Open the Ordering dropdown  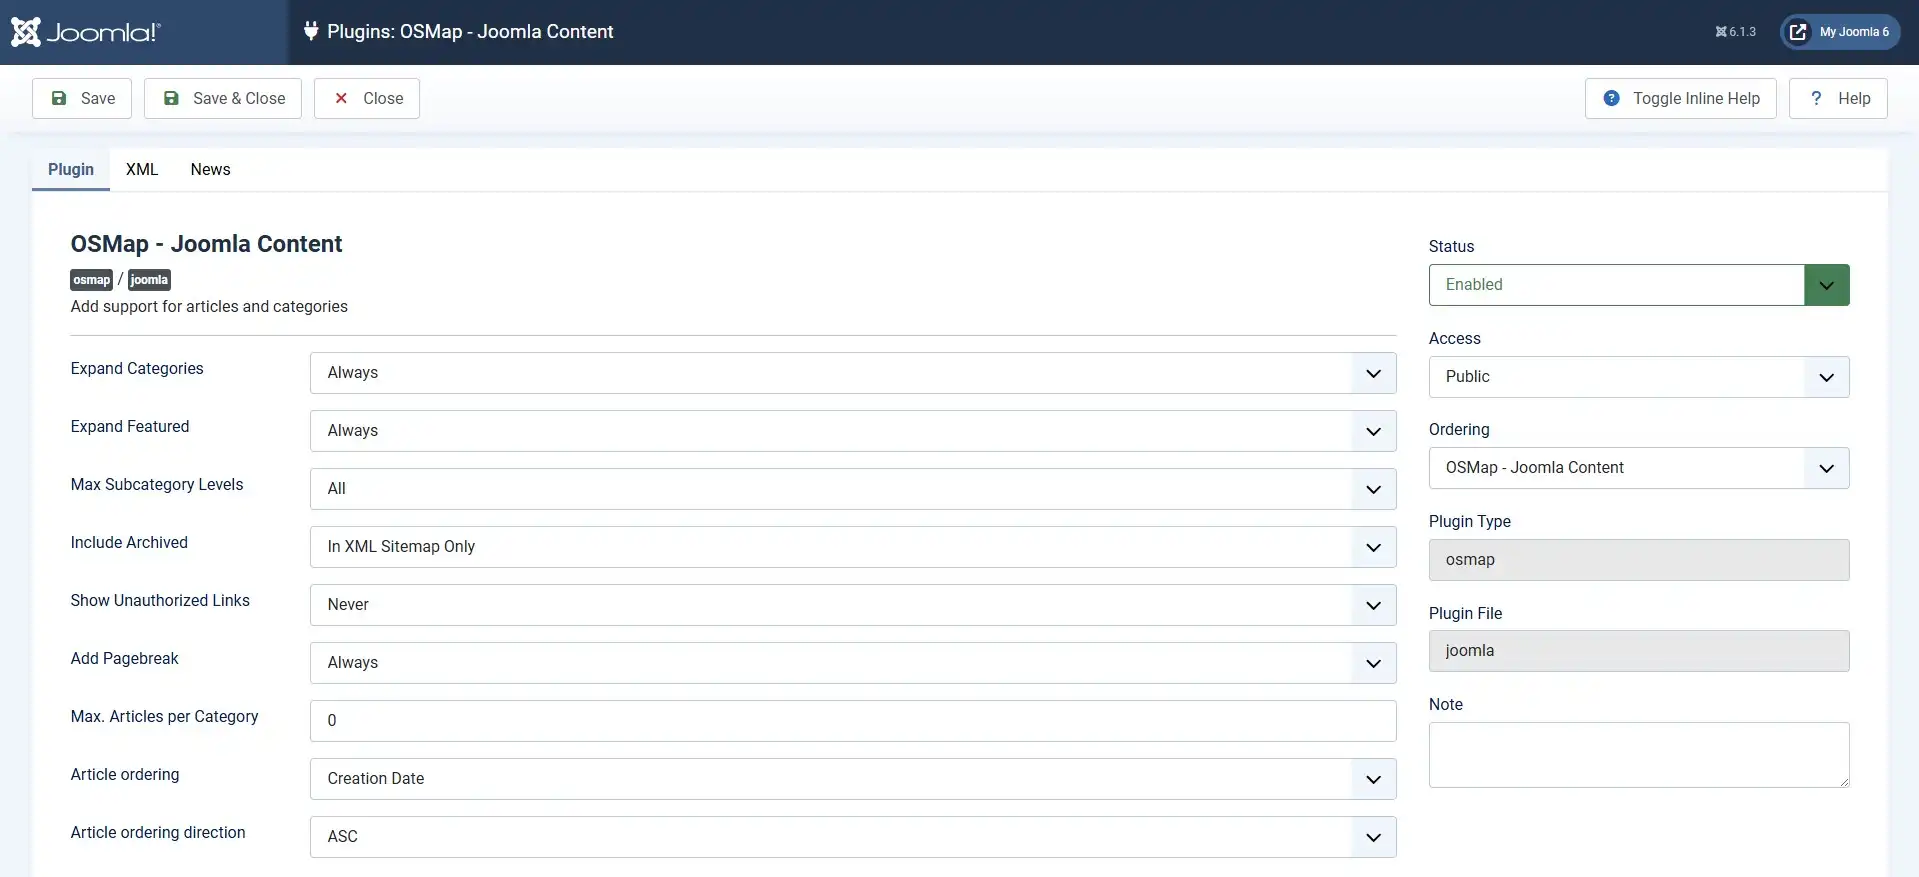tap(1639, 468)
